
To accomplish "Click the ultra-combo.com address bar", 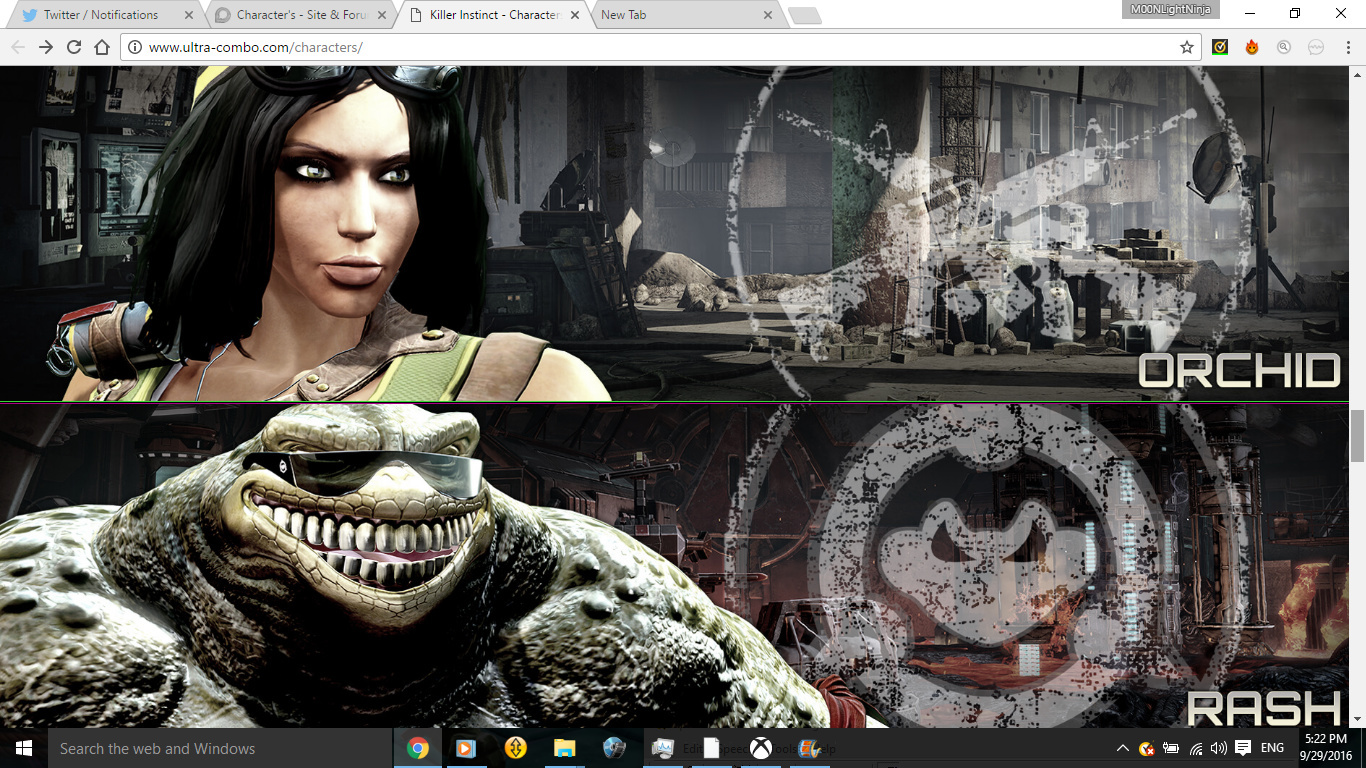I will pyautogui.click(x=650, y=47).
